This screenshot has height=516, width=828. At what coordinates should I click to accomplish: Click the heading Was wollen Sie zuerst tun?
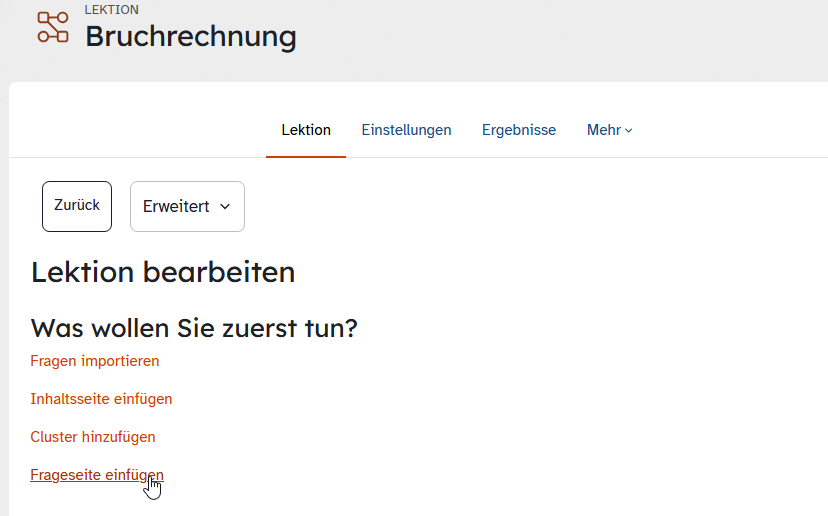(194, 328)
